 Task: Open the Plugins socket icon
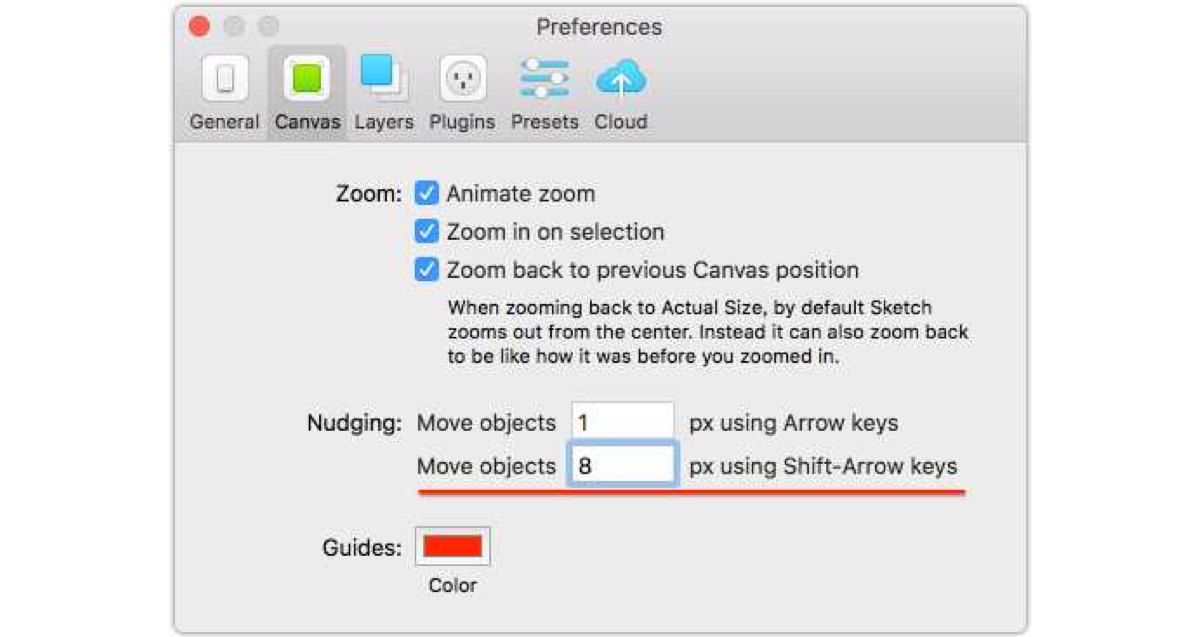(x=462, y=79)
